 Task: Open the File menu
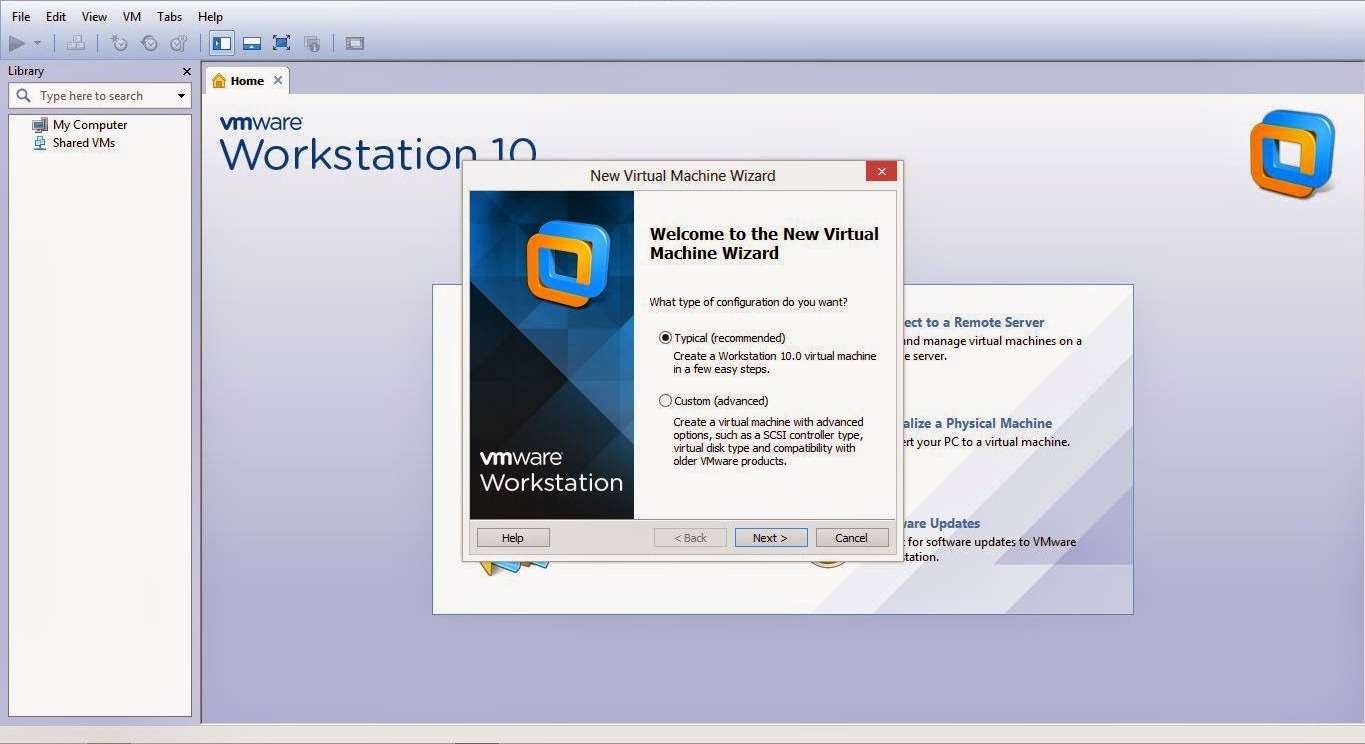coord(21,17)
